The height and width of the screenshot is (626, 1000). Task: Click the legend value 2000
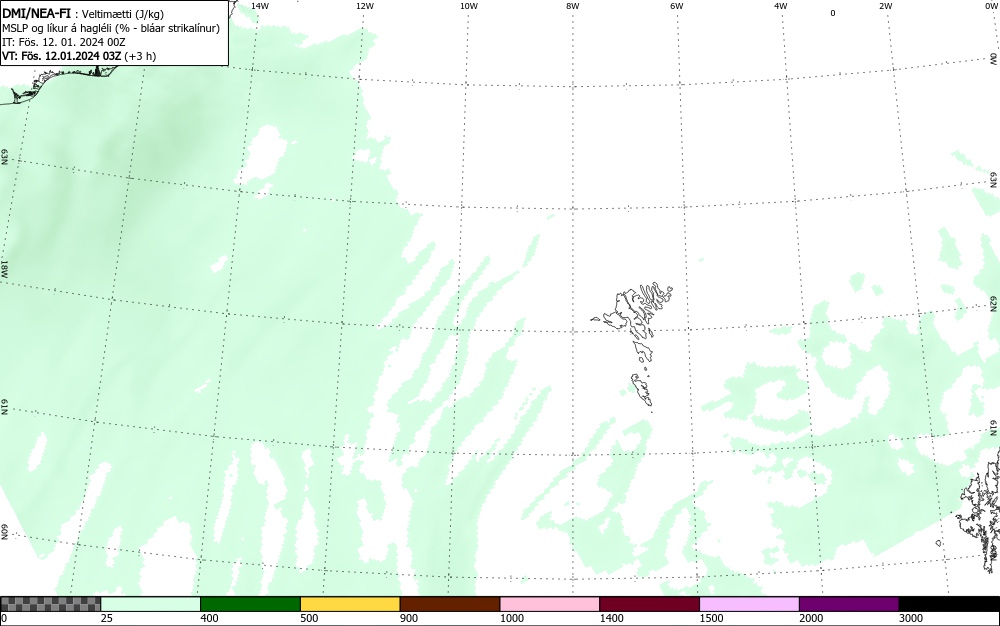[811, 618]
